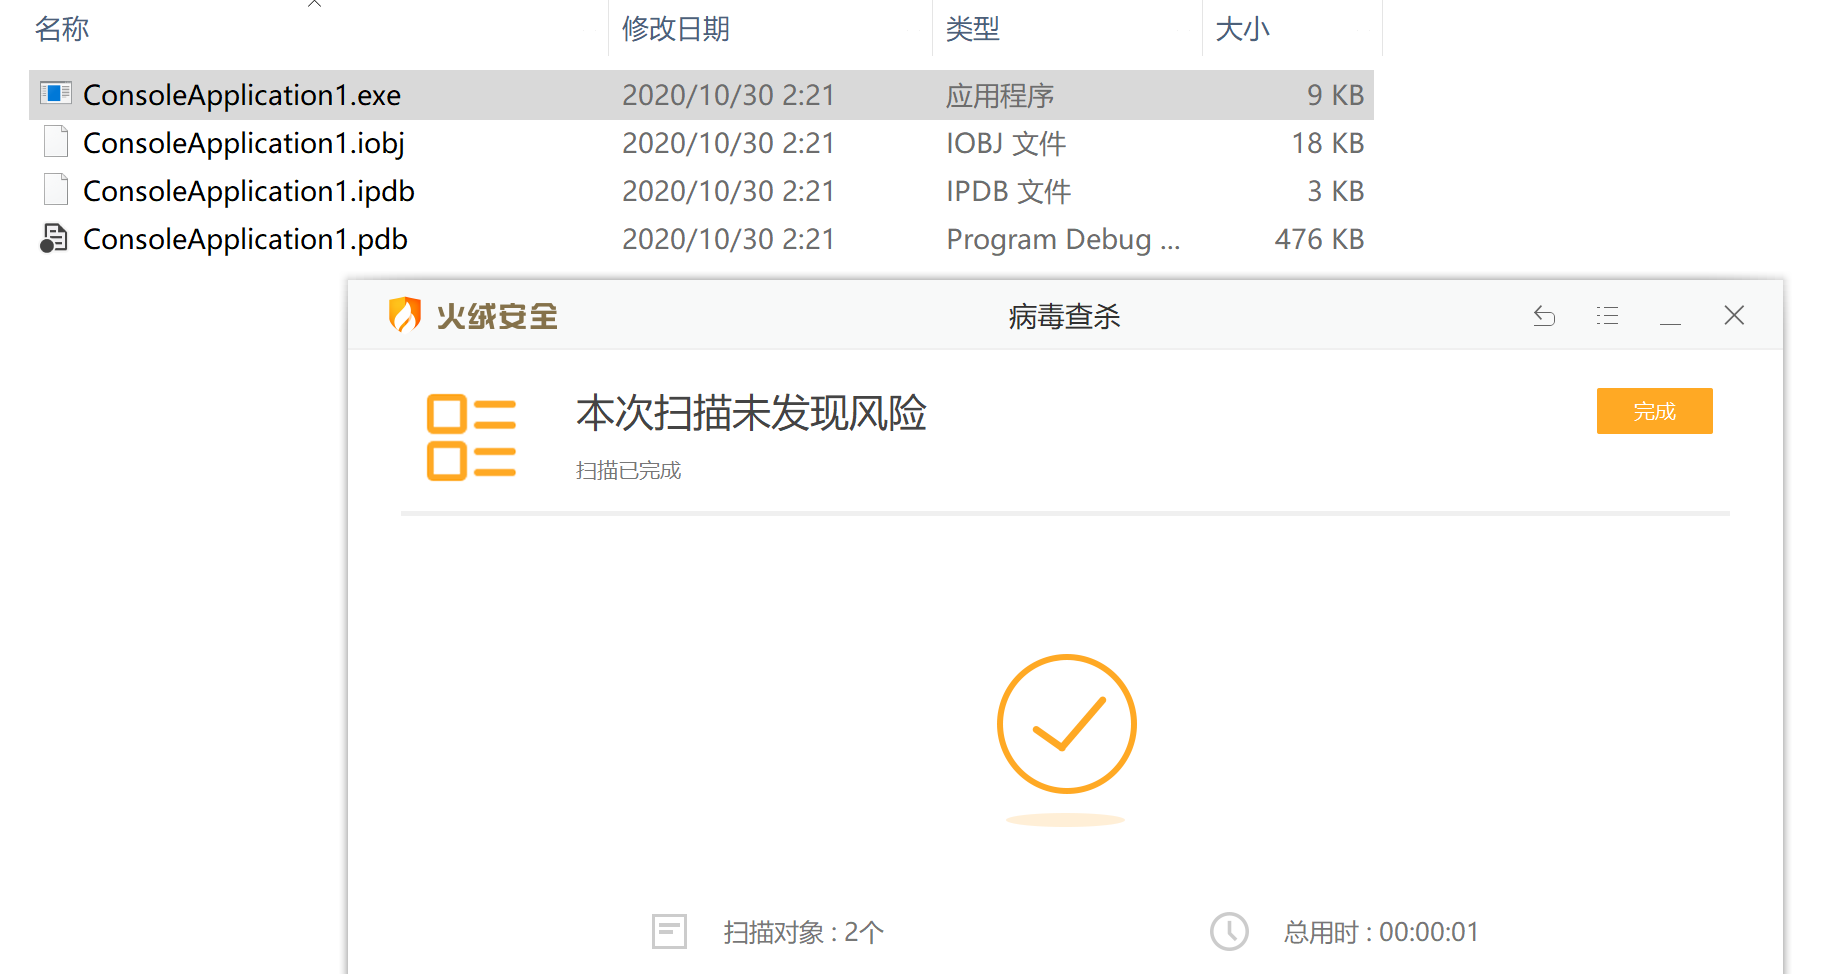Screen dimensions: 1843x974
Task: Click the ConsoleApplication1.pdb file icon
Action: click(x=54, y=239)
